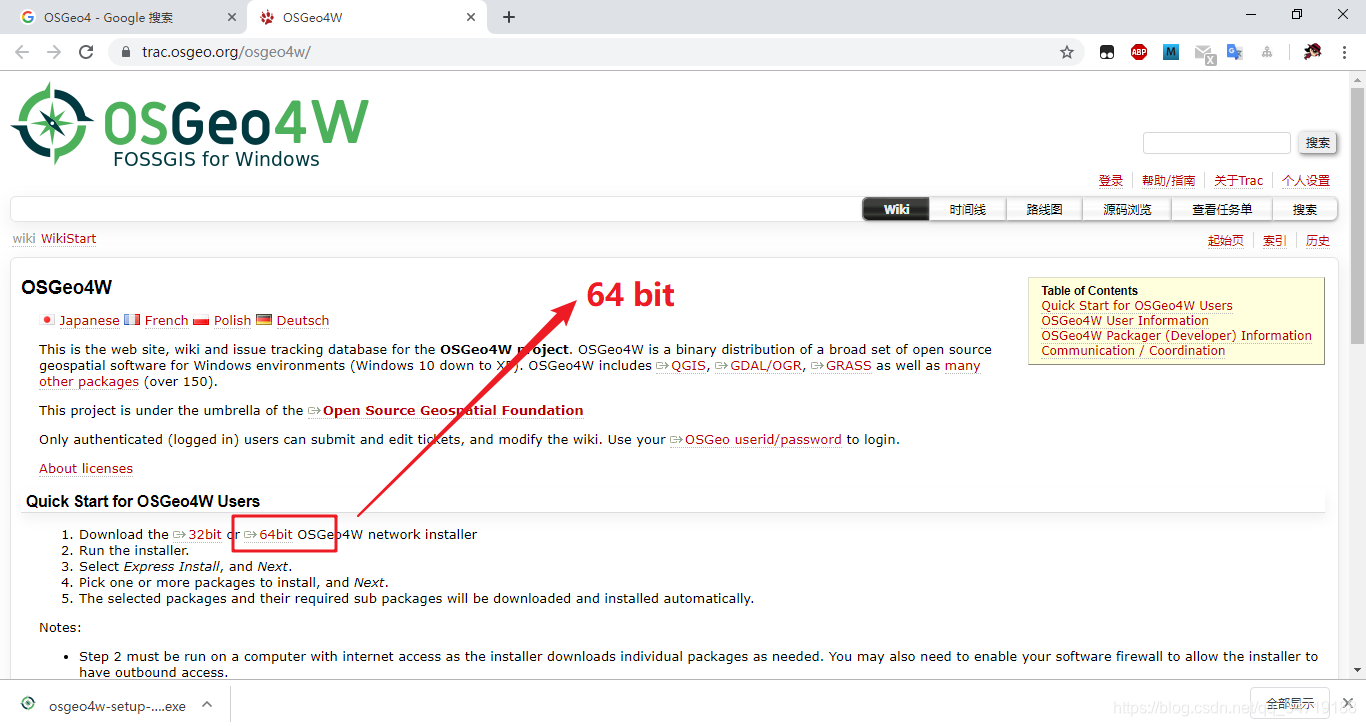
Task: Open new tab with plus button
Action: [509, 17]
